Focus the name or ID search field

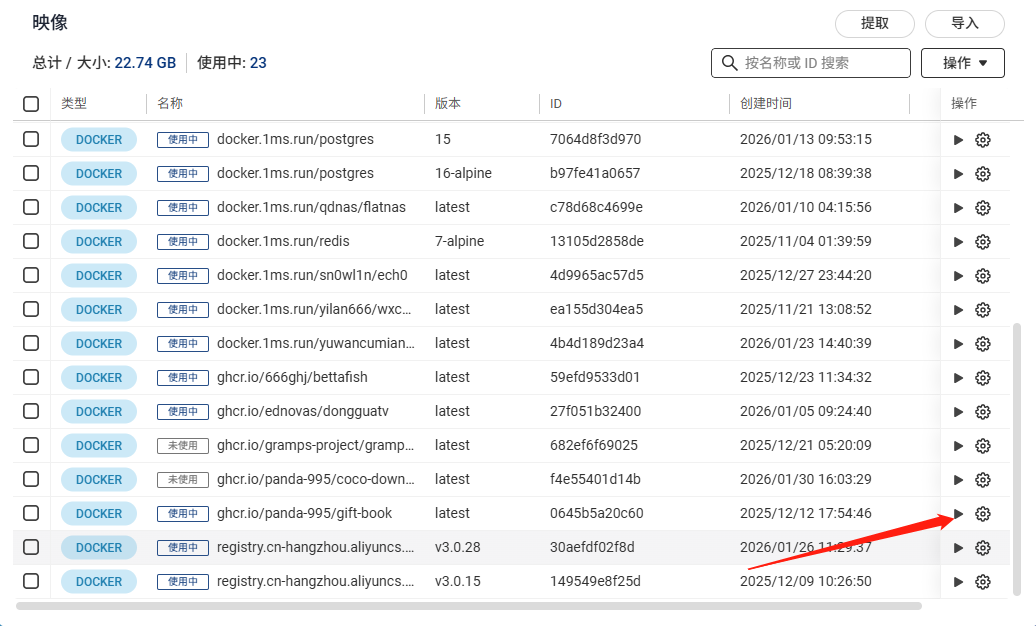tap(822, 63)
